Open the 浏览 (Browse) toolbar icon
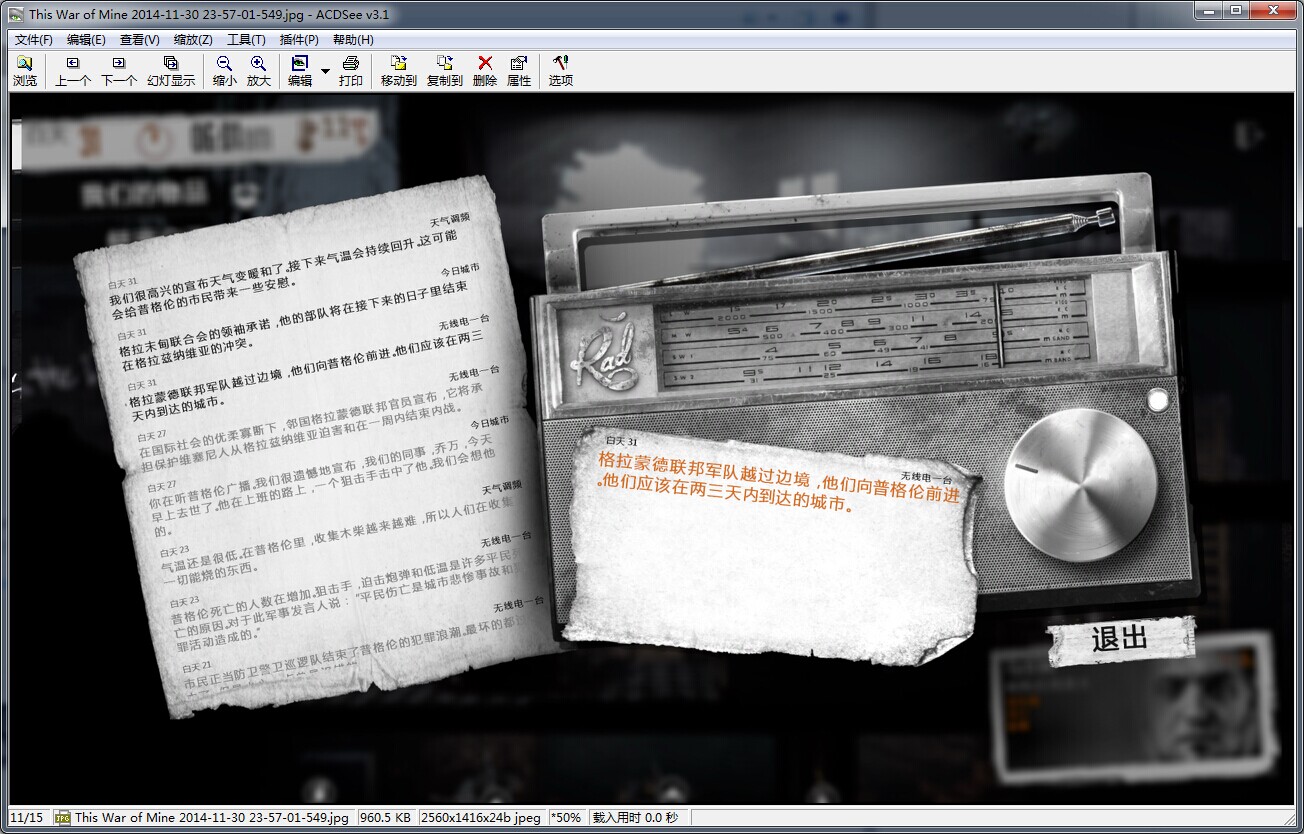Viewport: 1304px width, 834px height. 25,71
